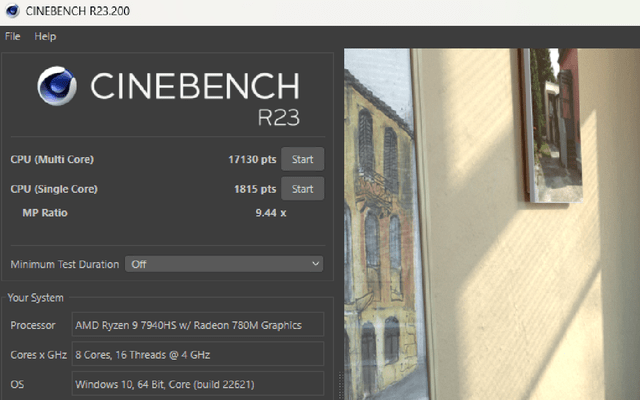Click the OS label
The height and width of the screenshot is (400, 640).
(17, 384)
